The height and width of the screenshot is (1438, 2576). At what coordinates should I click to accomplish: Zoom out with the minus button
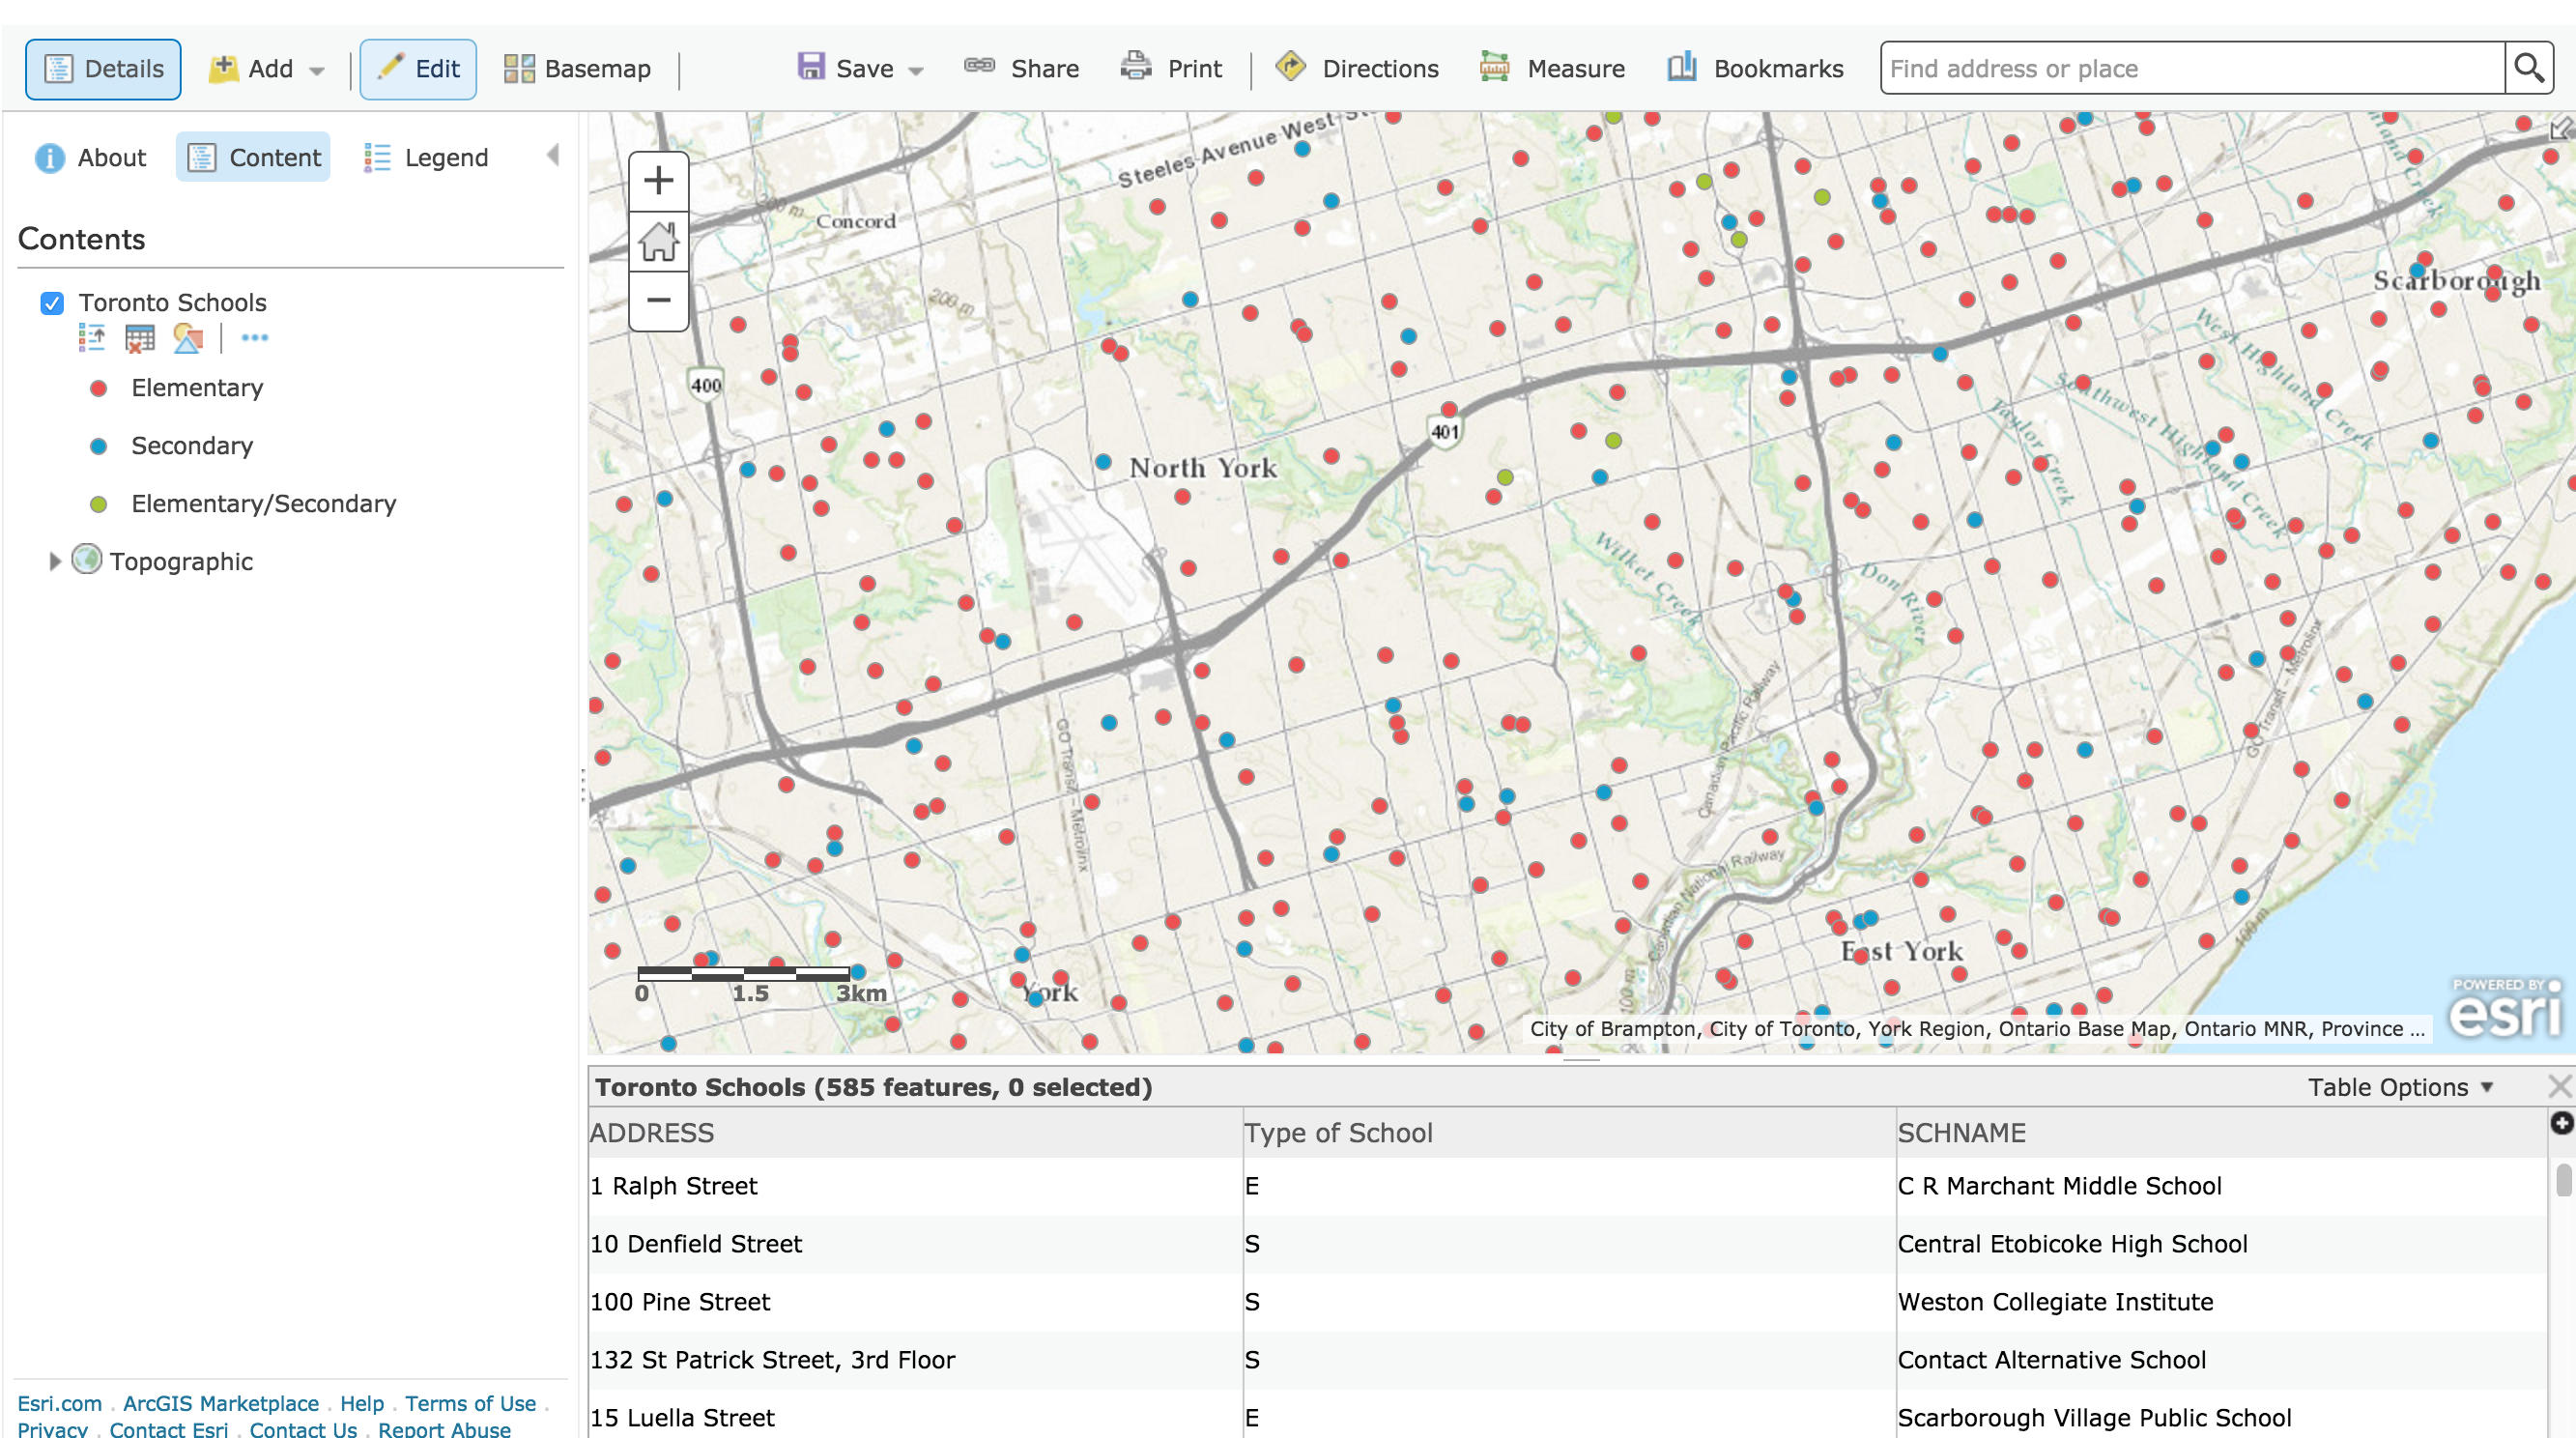point(658,300)
